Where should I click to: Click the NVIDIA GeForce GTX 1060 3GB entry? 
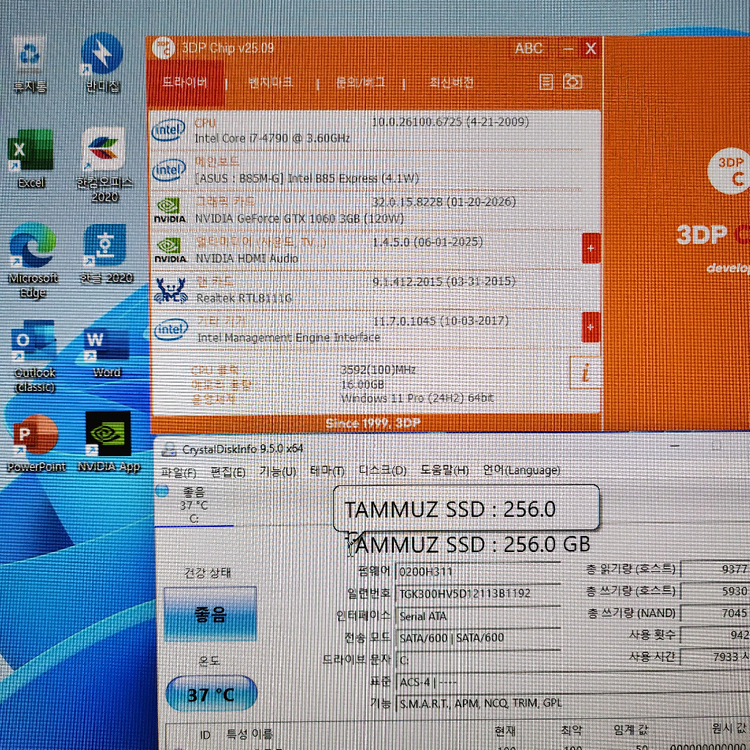[x=299, y=219]
